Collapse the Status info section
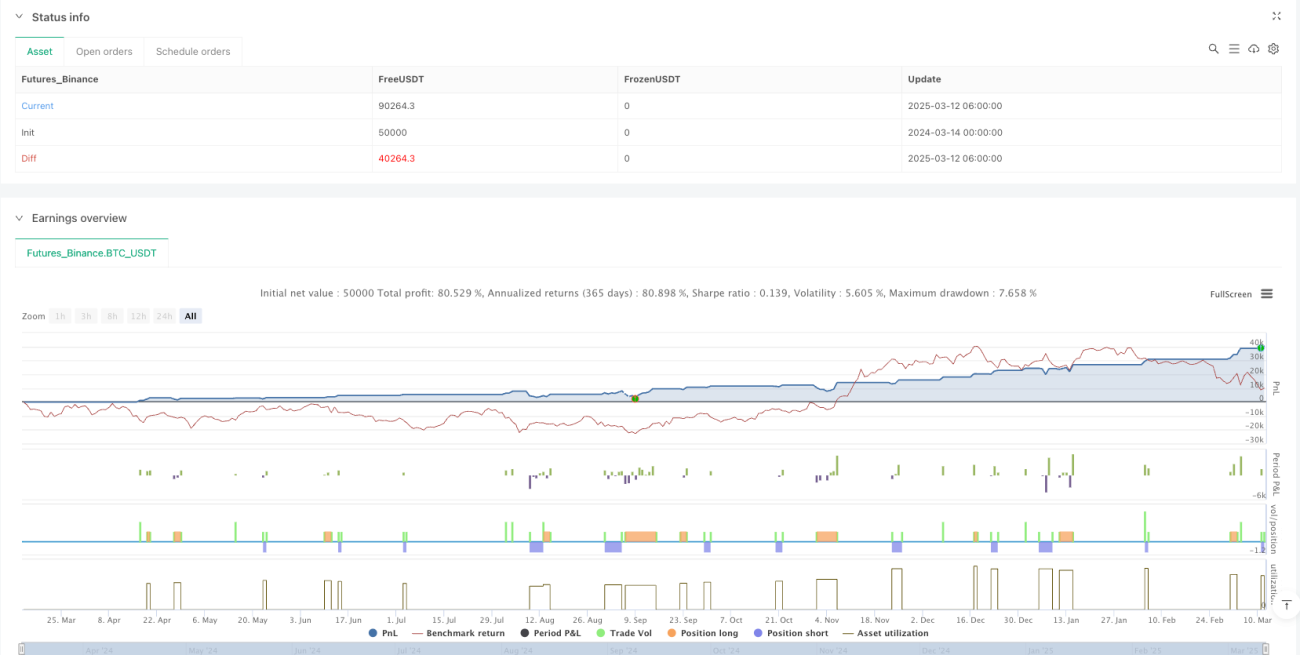The height and width of the screenshot is (655, 1300). (x=20, y=17)
